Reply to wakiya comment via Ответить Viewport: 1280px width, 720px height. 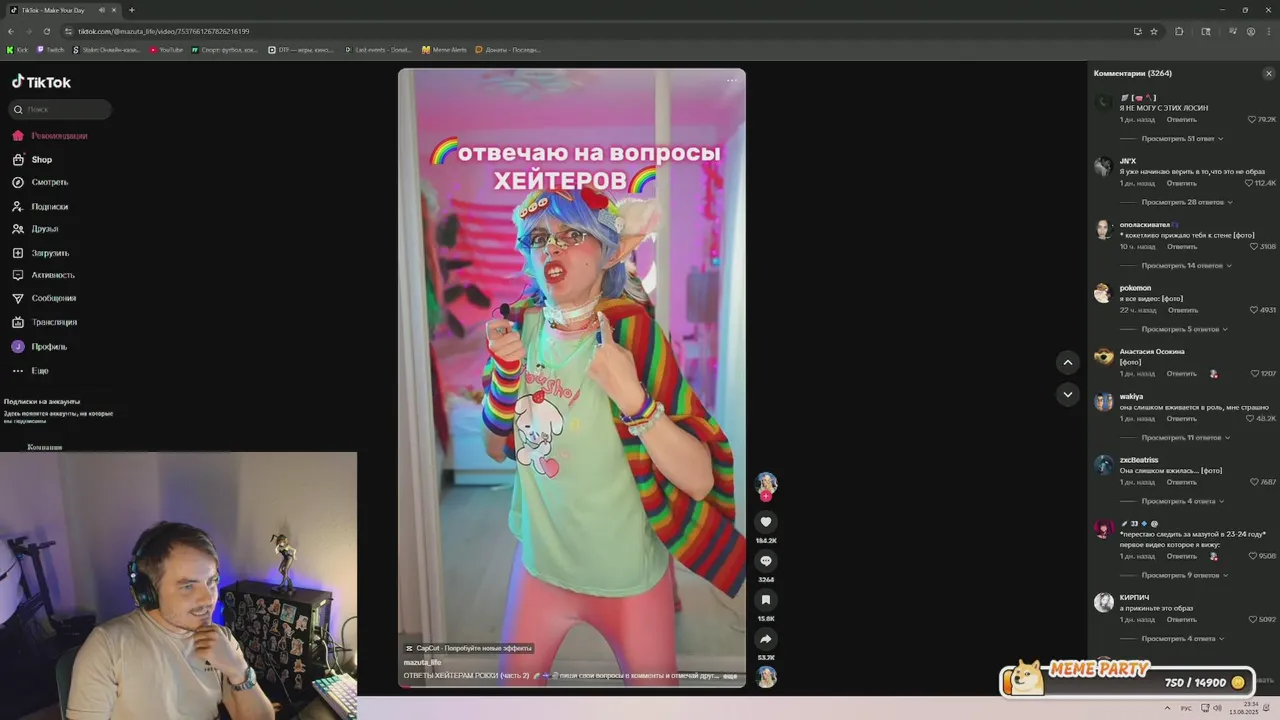click(1181, 419)
